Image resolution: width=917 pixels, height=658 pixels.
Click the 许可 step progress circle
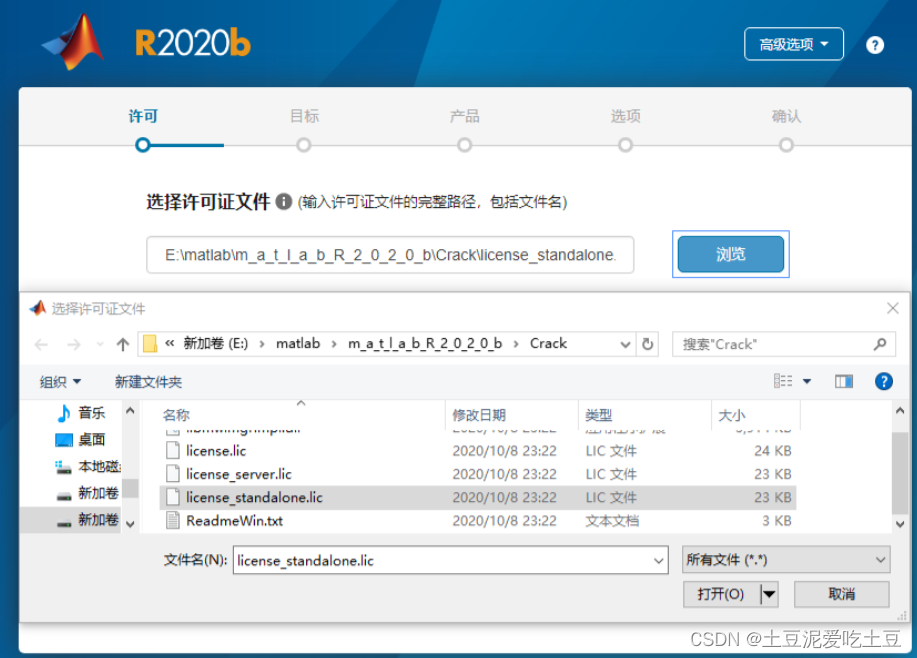(143, 145)
